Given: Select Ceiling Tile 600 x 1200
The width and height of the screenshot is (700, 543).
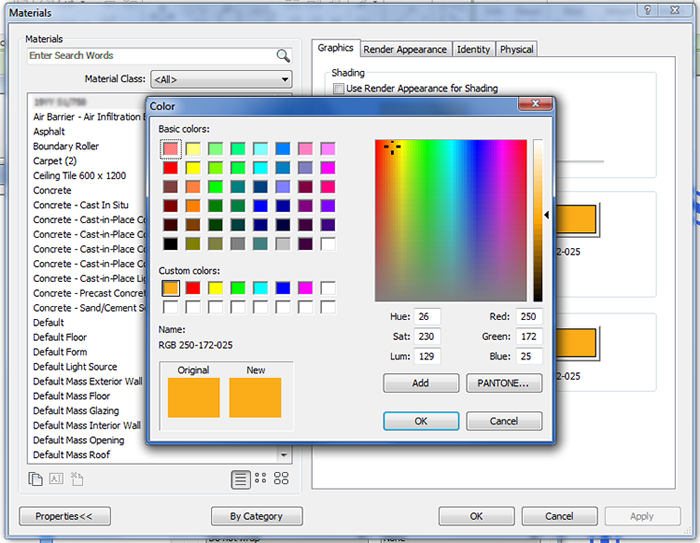Looking at the screenshot, I should click(x=79, y=176).
